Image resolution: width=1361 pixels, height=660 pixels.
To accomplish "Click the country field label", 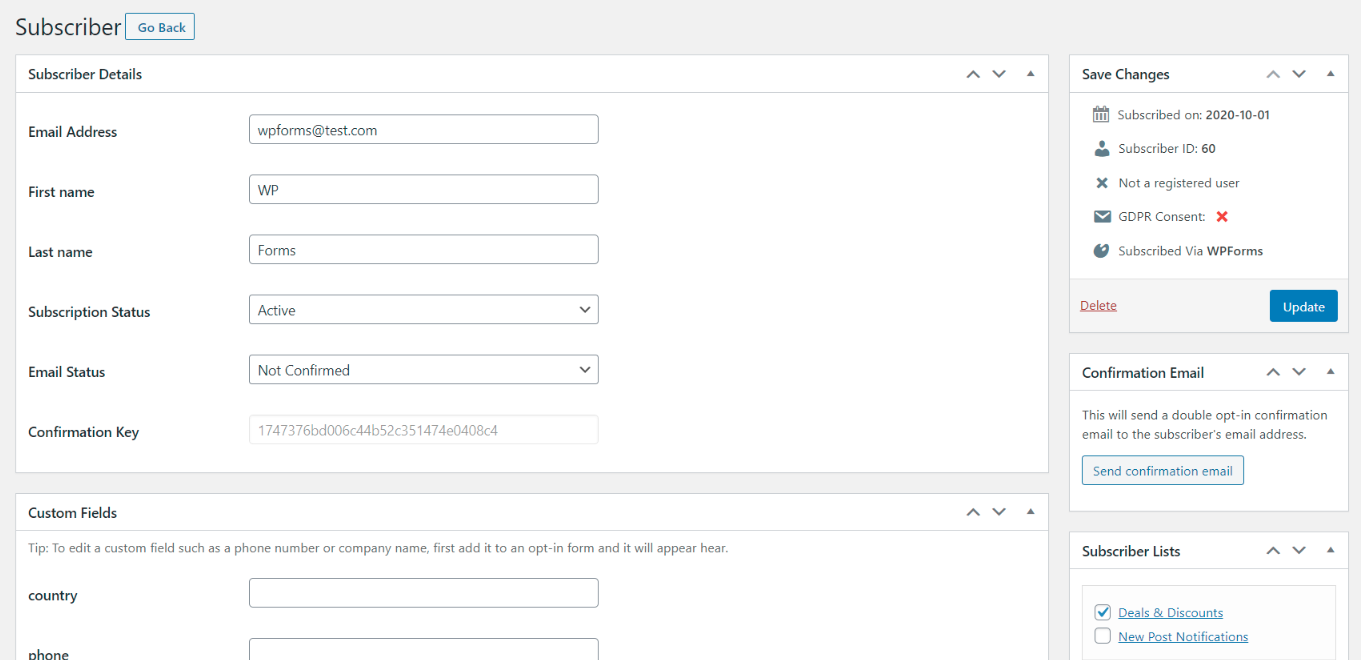I will (x=53, y=596).
